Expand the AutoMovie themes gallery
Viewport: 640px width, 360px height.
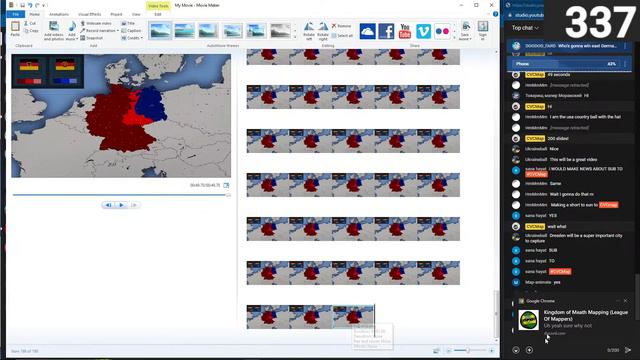pyautogui.click(x=295, y=38)
